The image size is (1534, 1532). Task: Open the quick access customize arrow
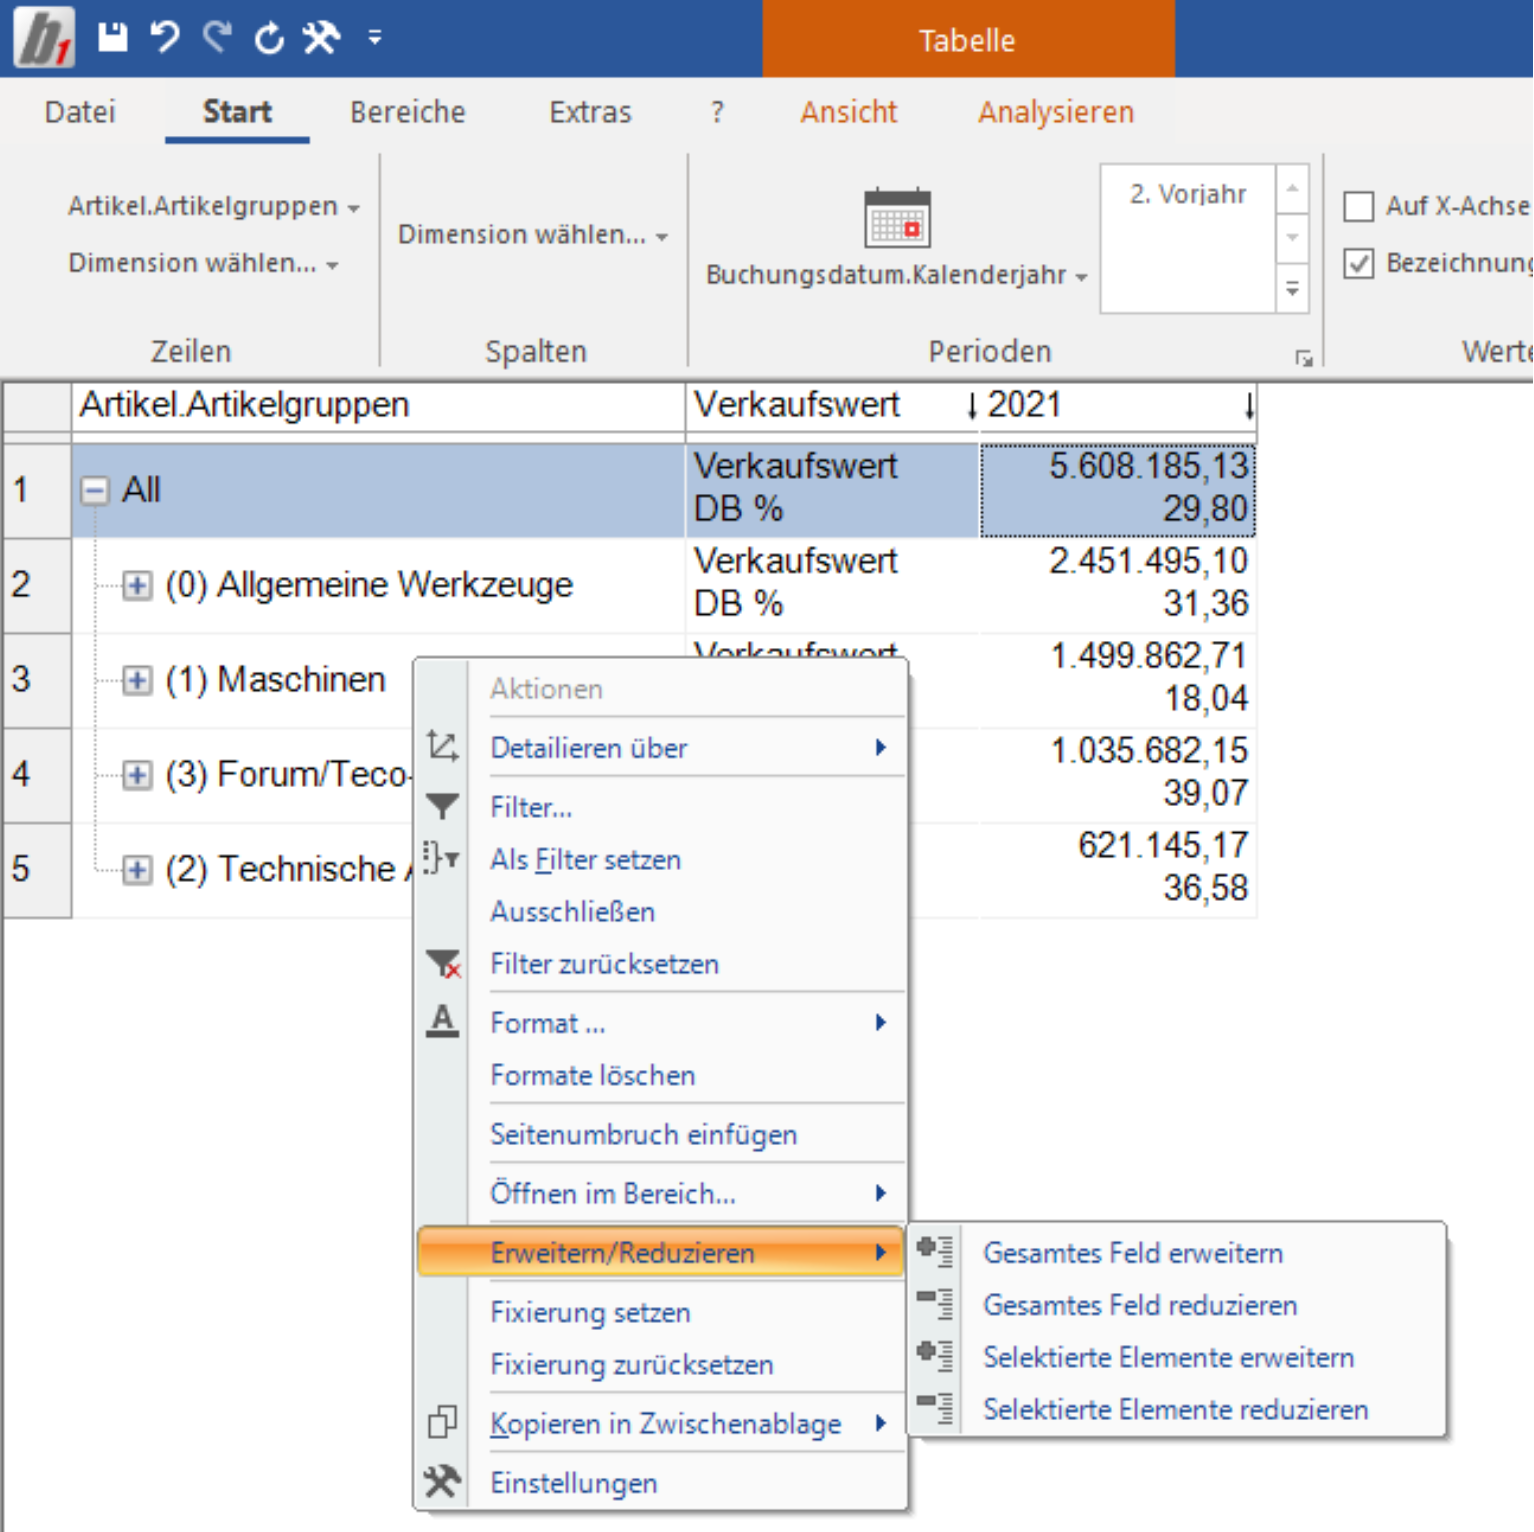(375, 38)
